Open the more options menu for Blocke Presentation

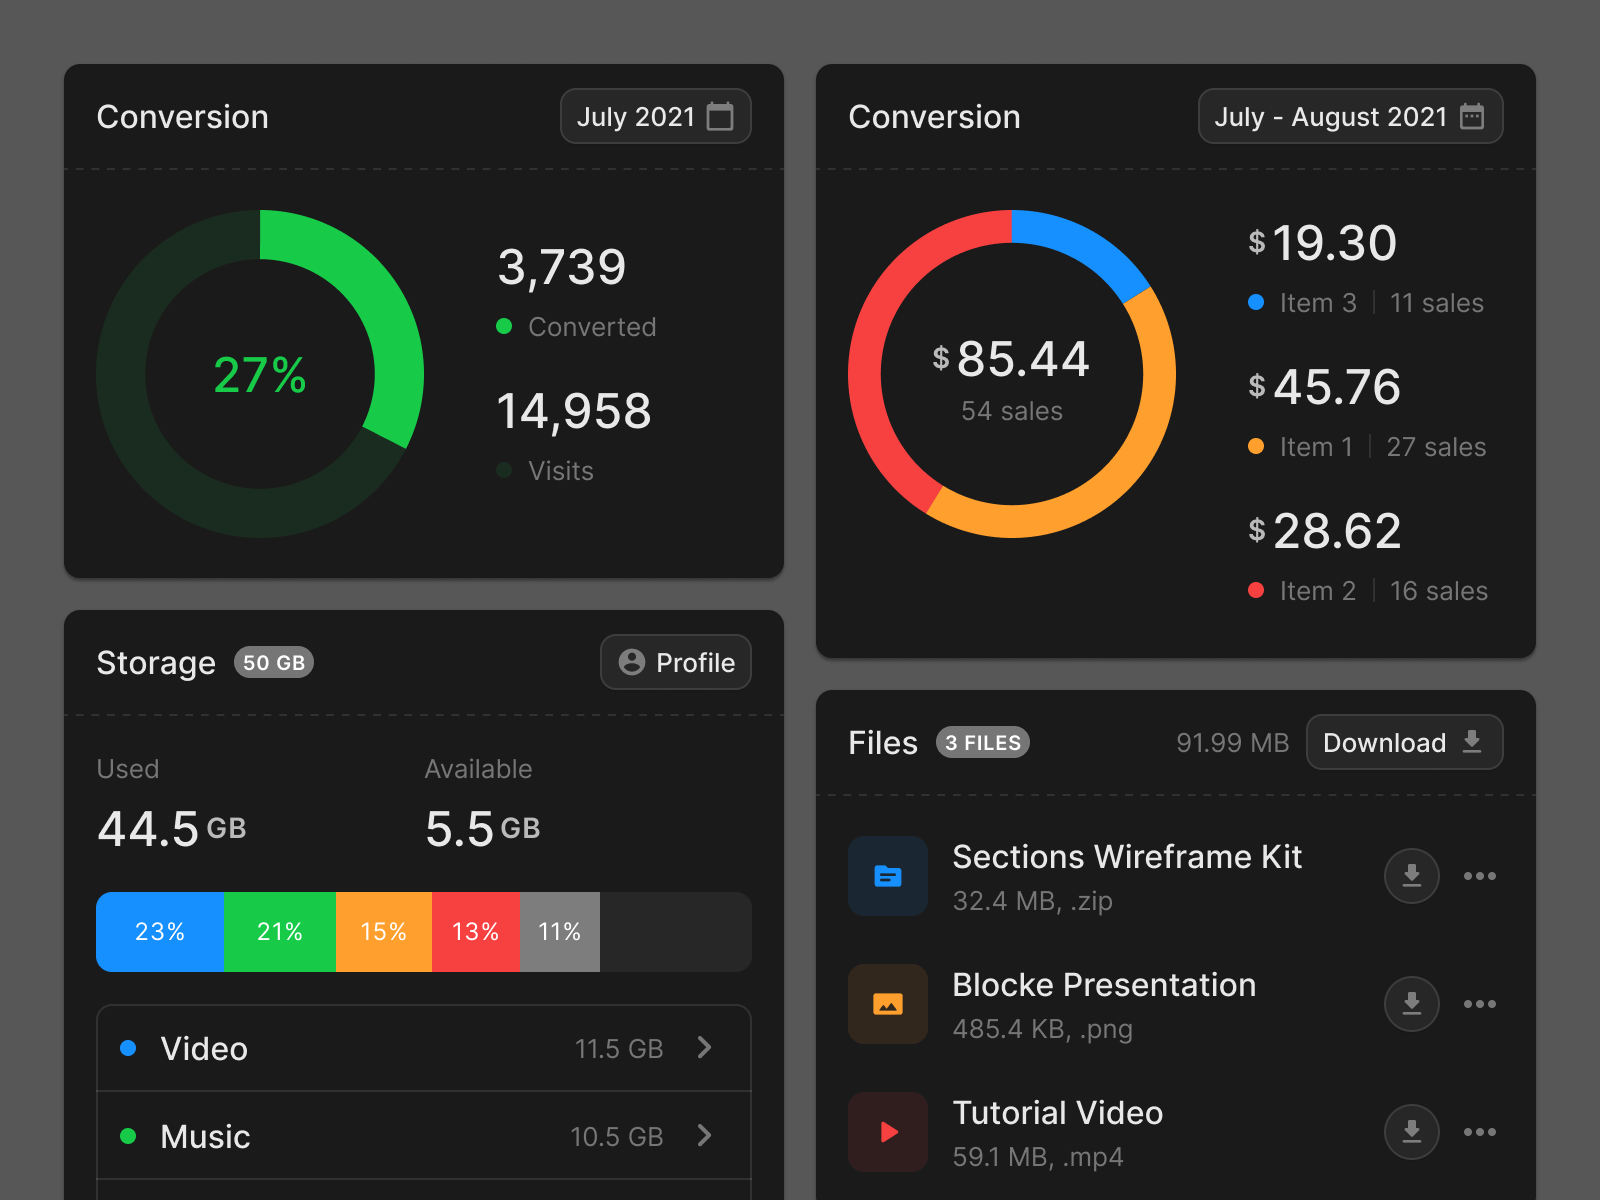coord(1481,1005)
